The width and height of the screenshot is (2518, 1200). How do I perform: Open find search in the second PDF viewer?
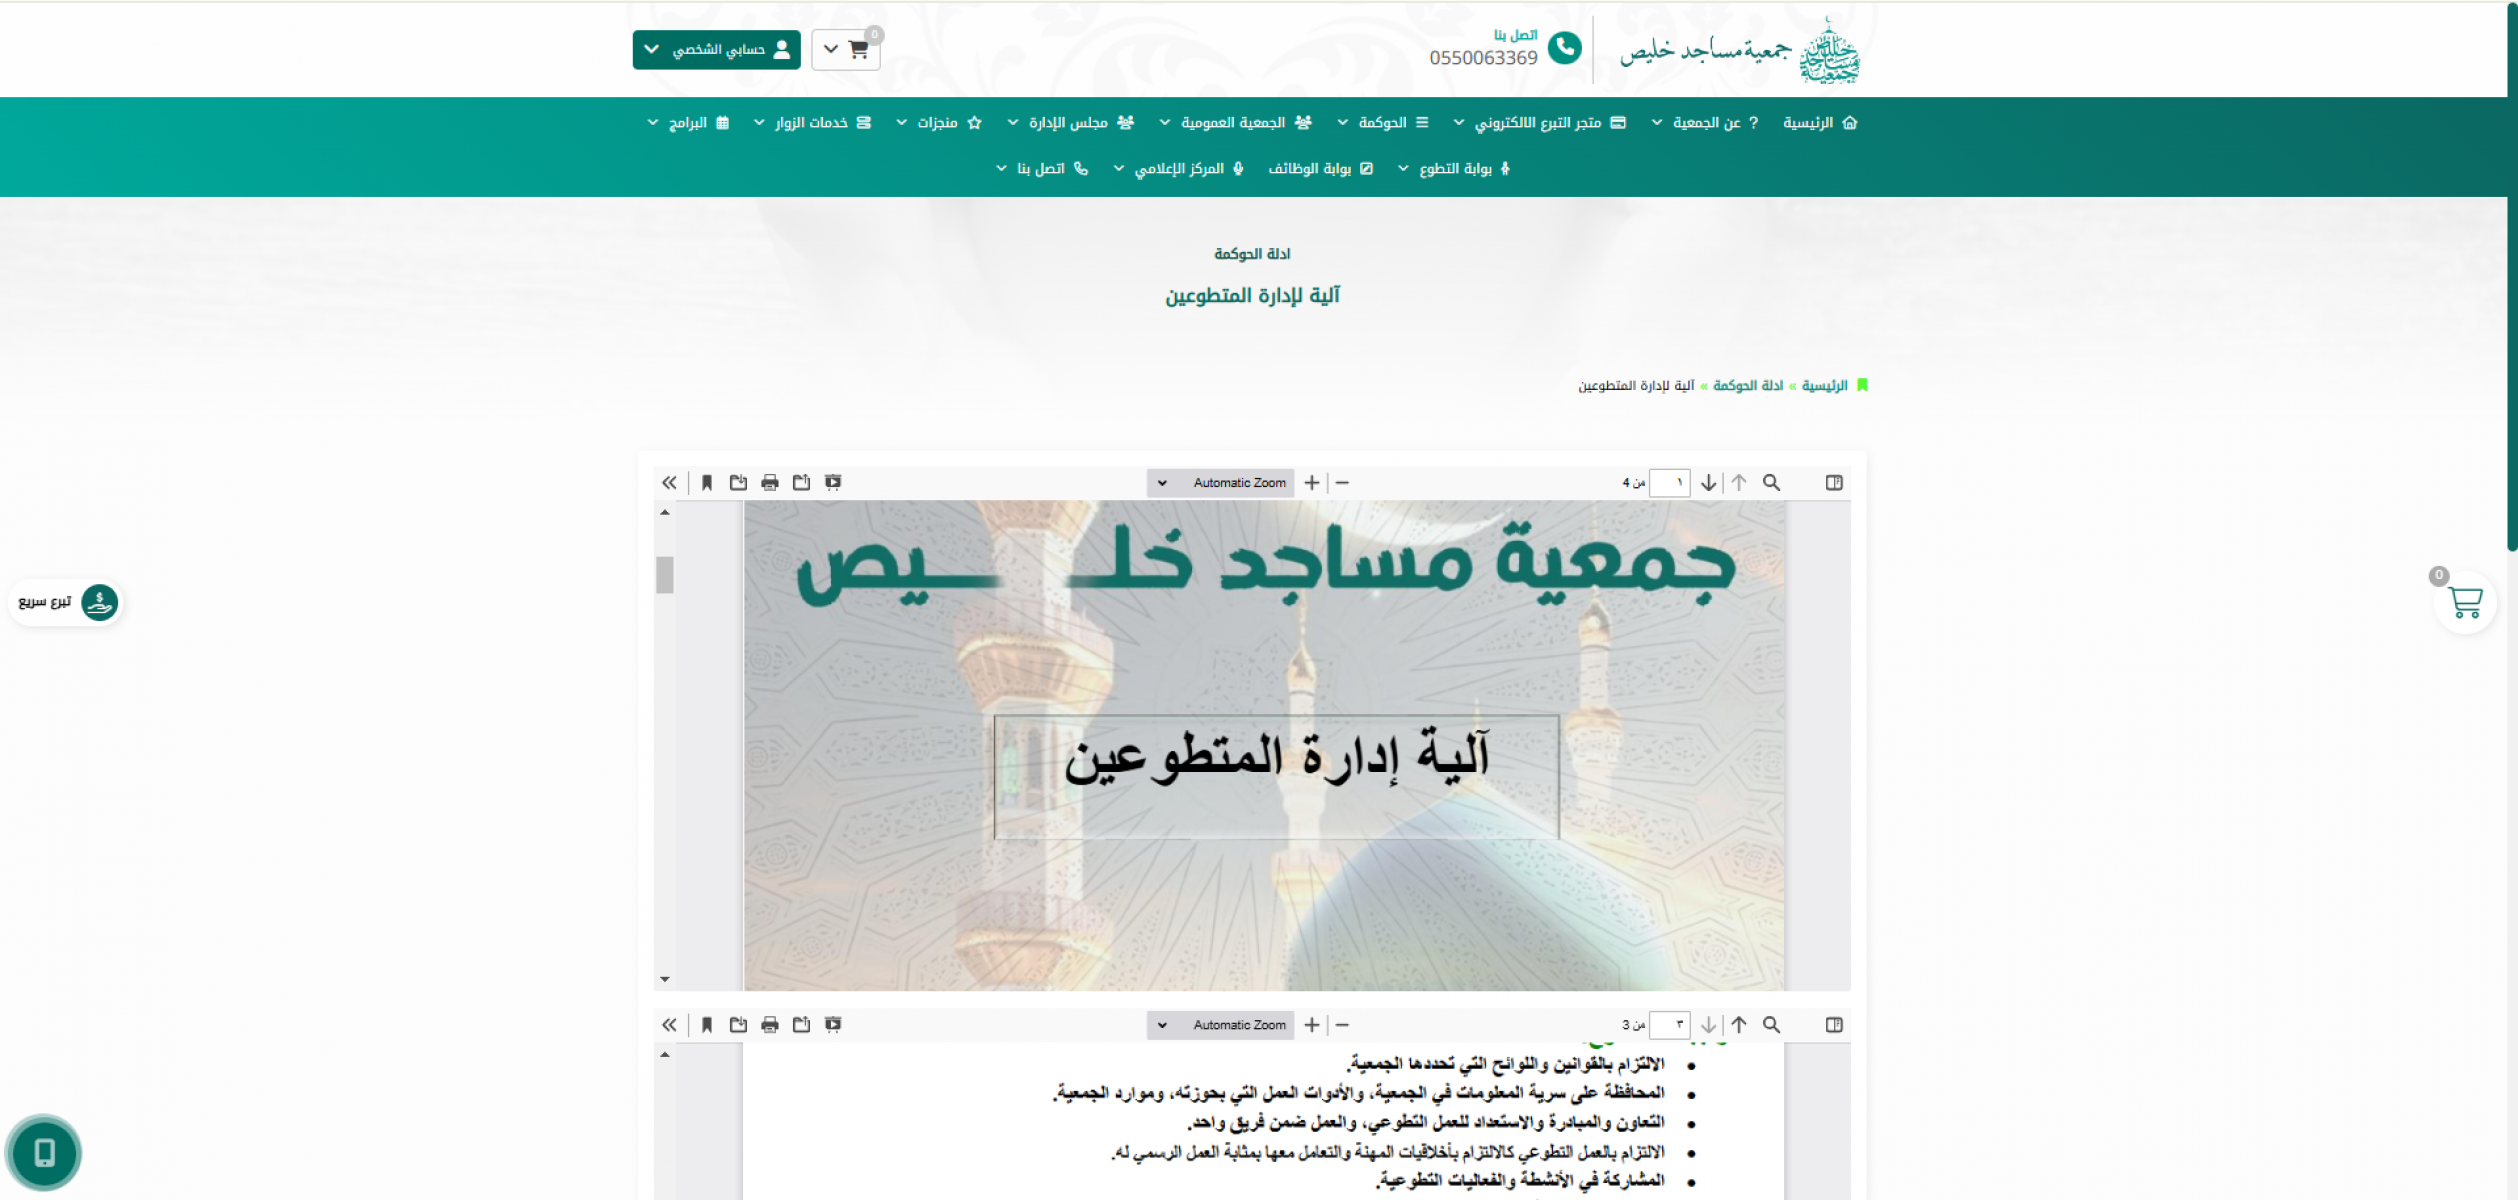[x=1771, y=1025]
